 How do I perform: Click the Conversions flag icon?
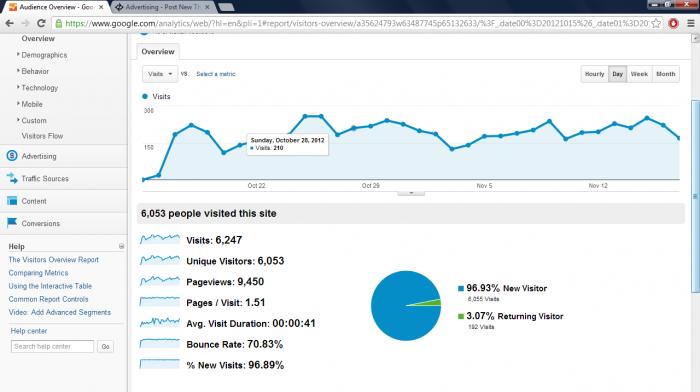(x=12, y=223)
